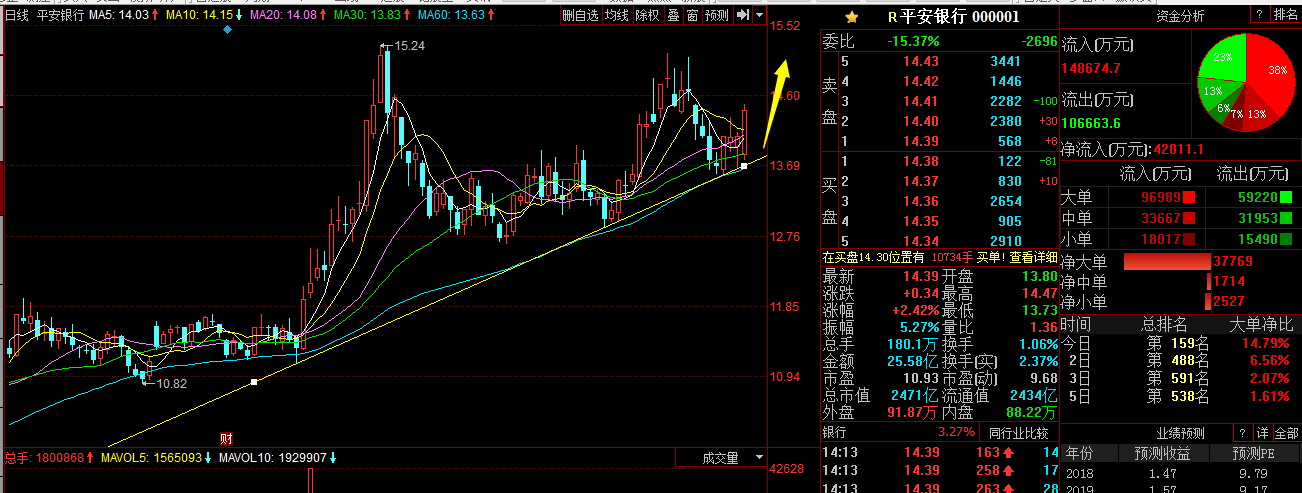1302x493 pixels.
Task: Click the 委比 -15.37% value
Action: click(x=913, y=41)
